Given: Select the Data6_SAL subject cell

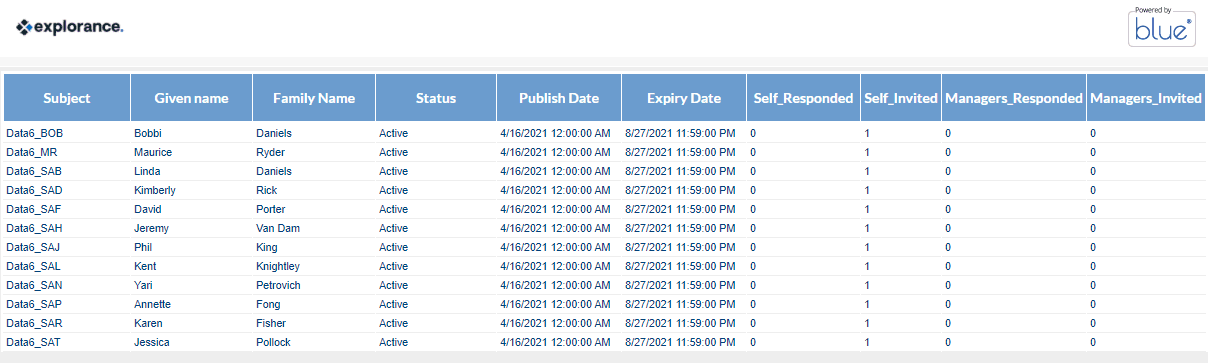Looking at the screenshot, I should click(x=34, y=266).
